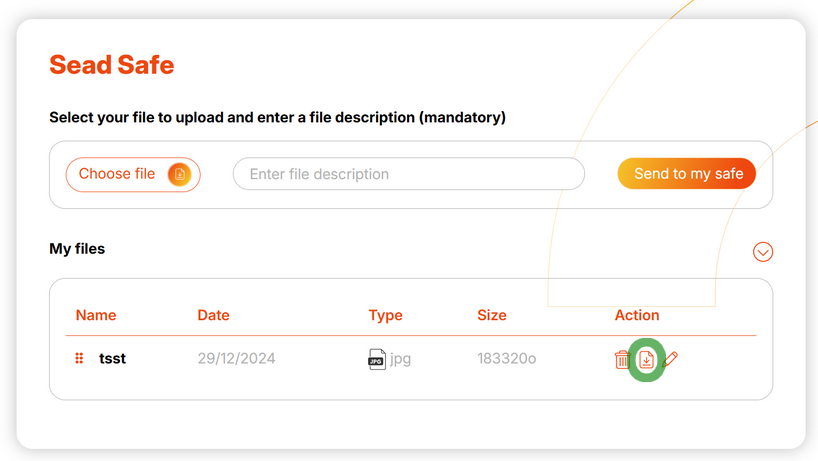Click the JPG file type icon
Viewport: 818px width, 461px height.
[377, 359]
